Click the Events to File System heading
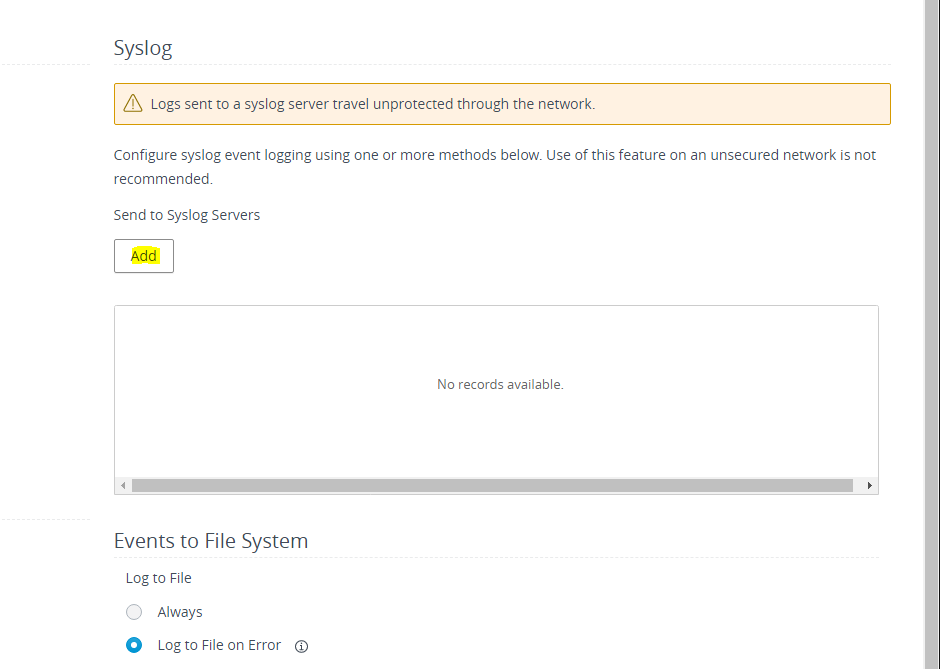 211,541
